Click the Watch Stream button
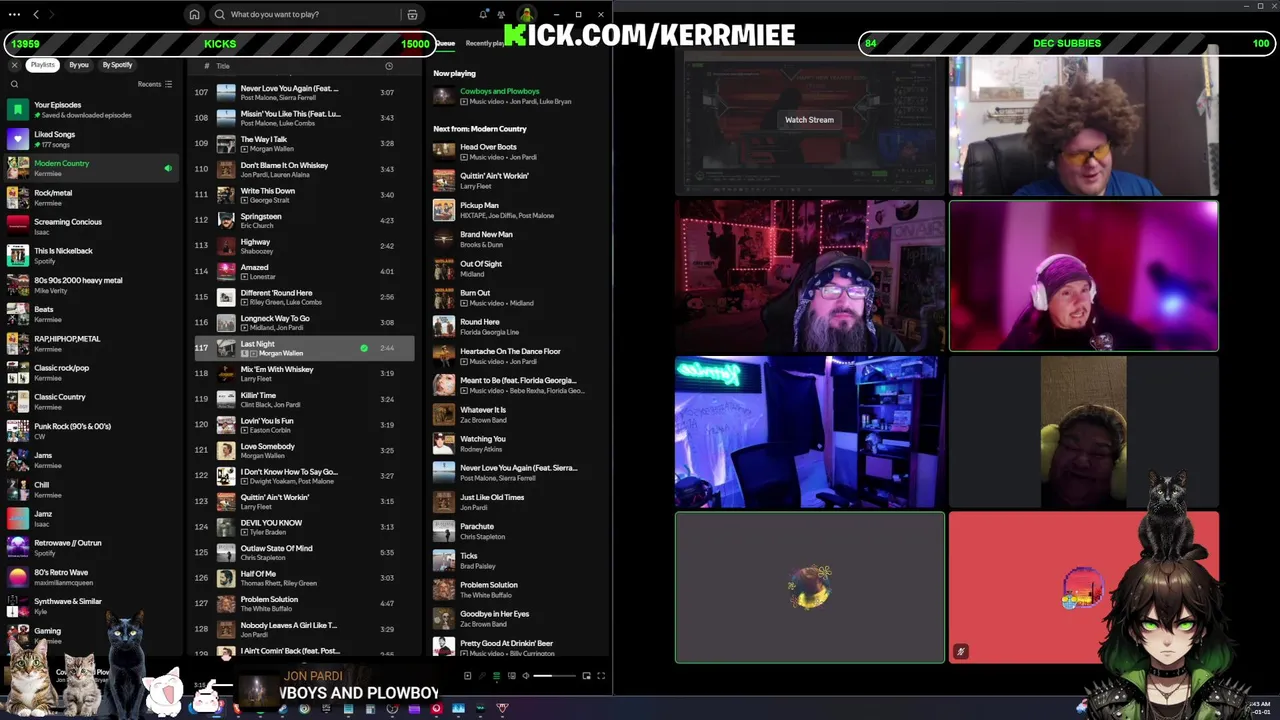 [x=809, y=120]
